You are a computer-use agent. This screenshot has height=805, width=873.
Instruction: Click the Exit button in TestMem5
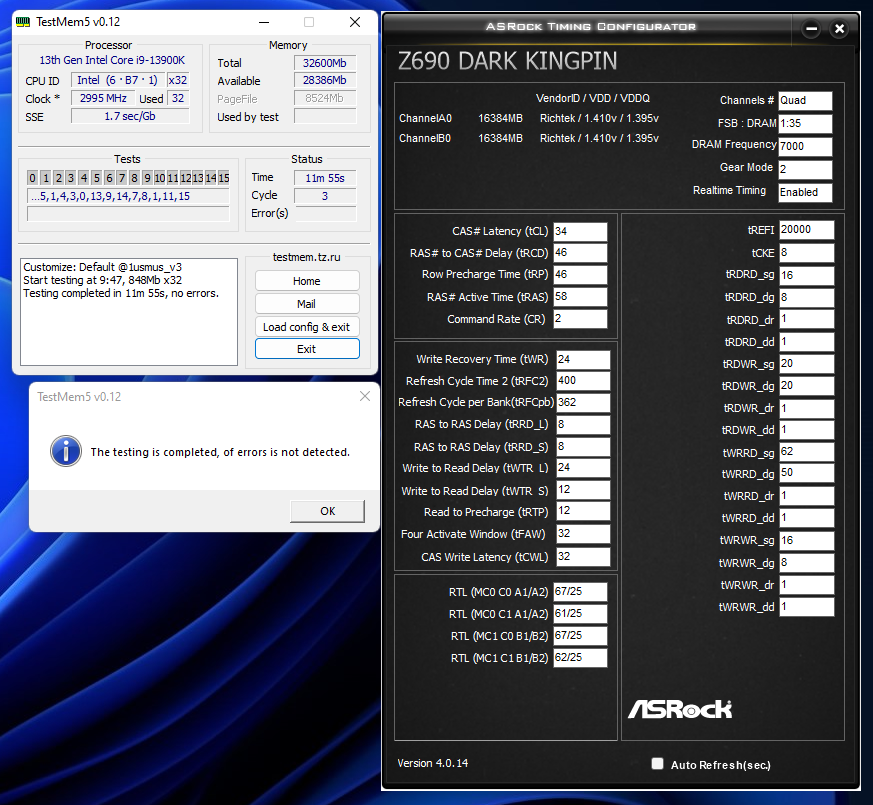pyautogui.click(x=307, y=349)
